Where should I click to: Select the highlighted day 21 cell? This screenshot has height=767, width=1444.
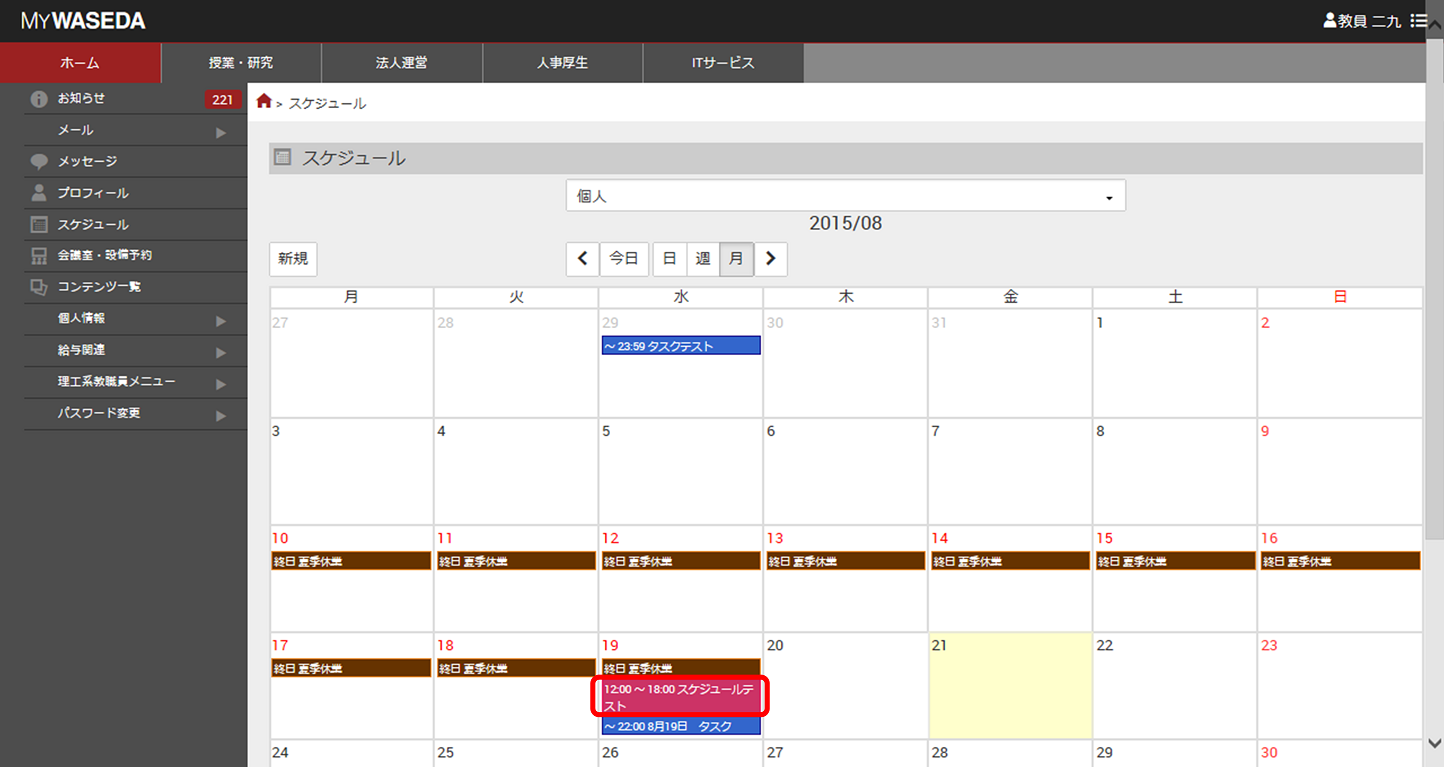click(x=1010, y=686)
